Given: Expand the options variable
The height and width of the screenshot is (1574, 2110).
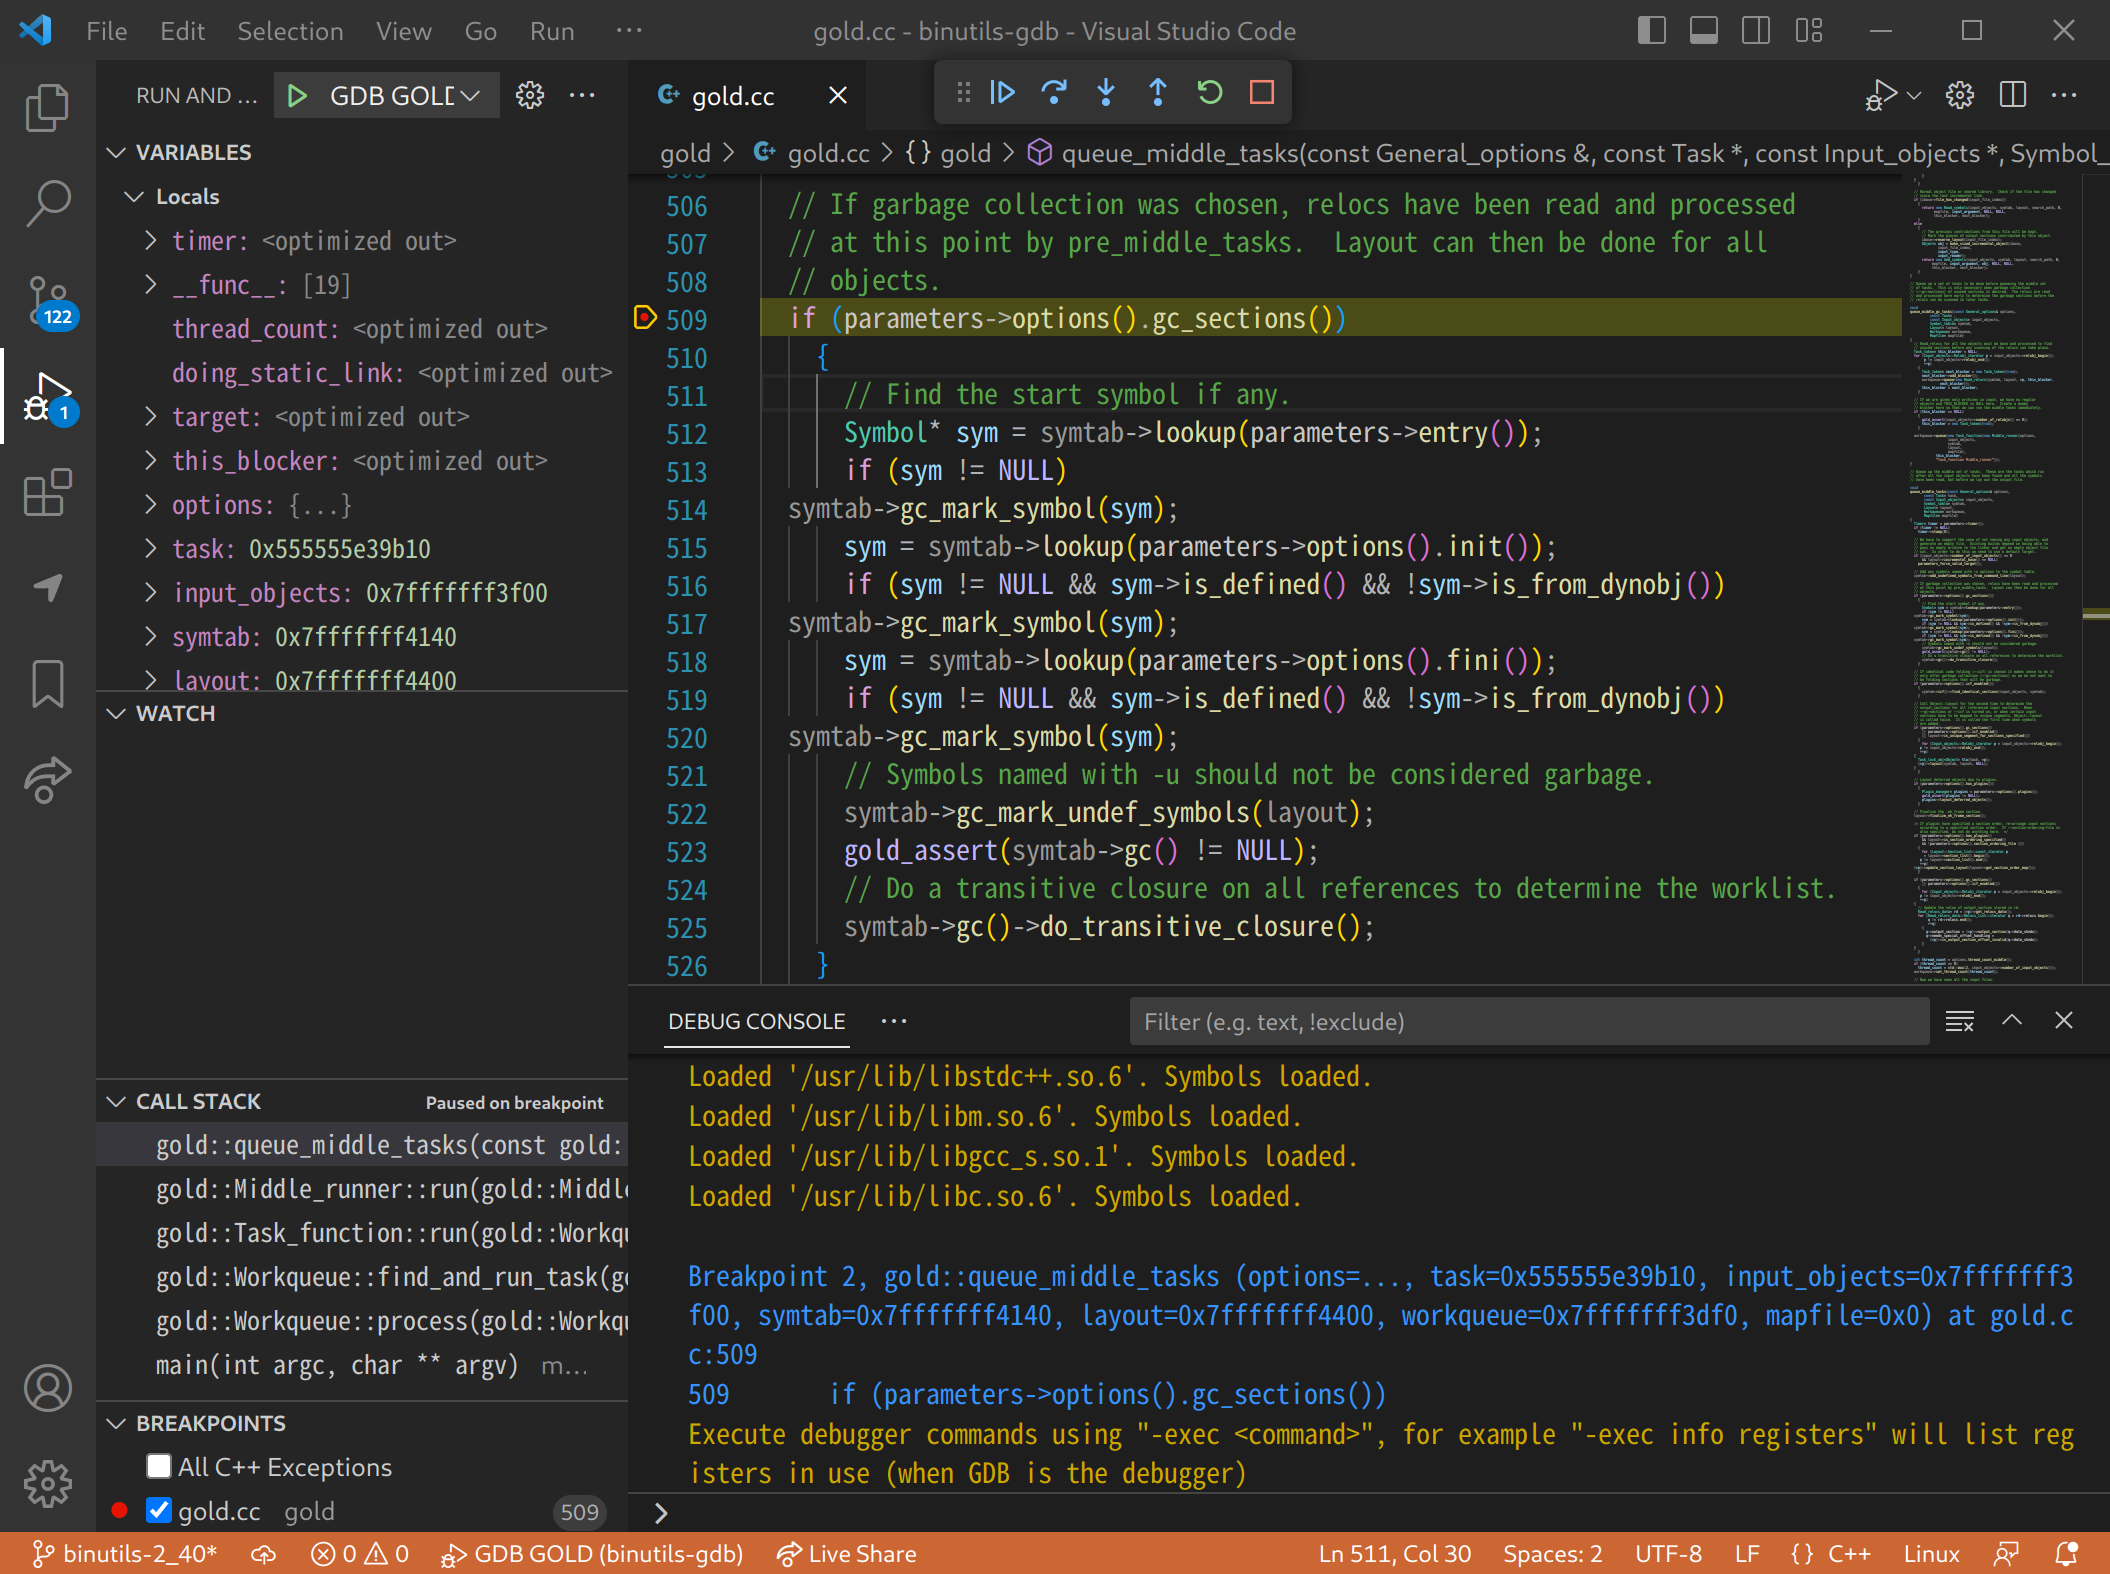Looking at the screenshot, I should pyautogui.click(x=151, y=504).
